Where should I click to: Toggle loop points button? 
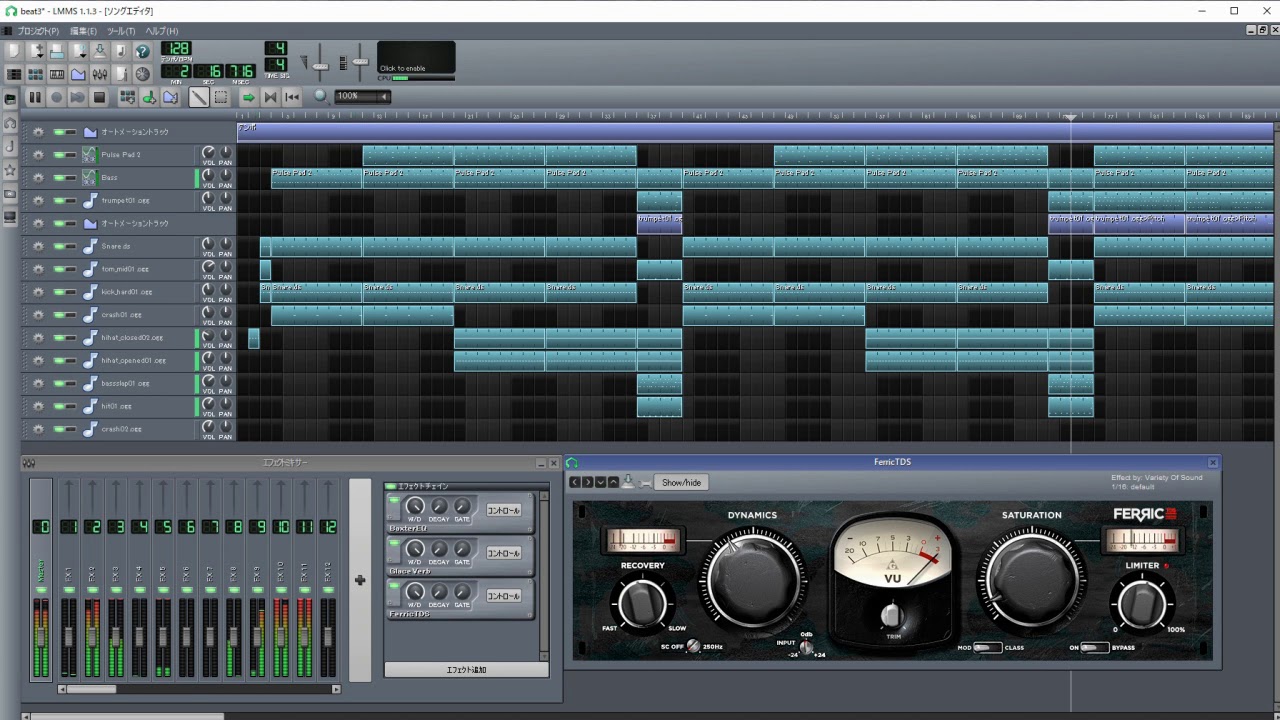270,97
